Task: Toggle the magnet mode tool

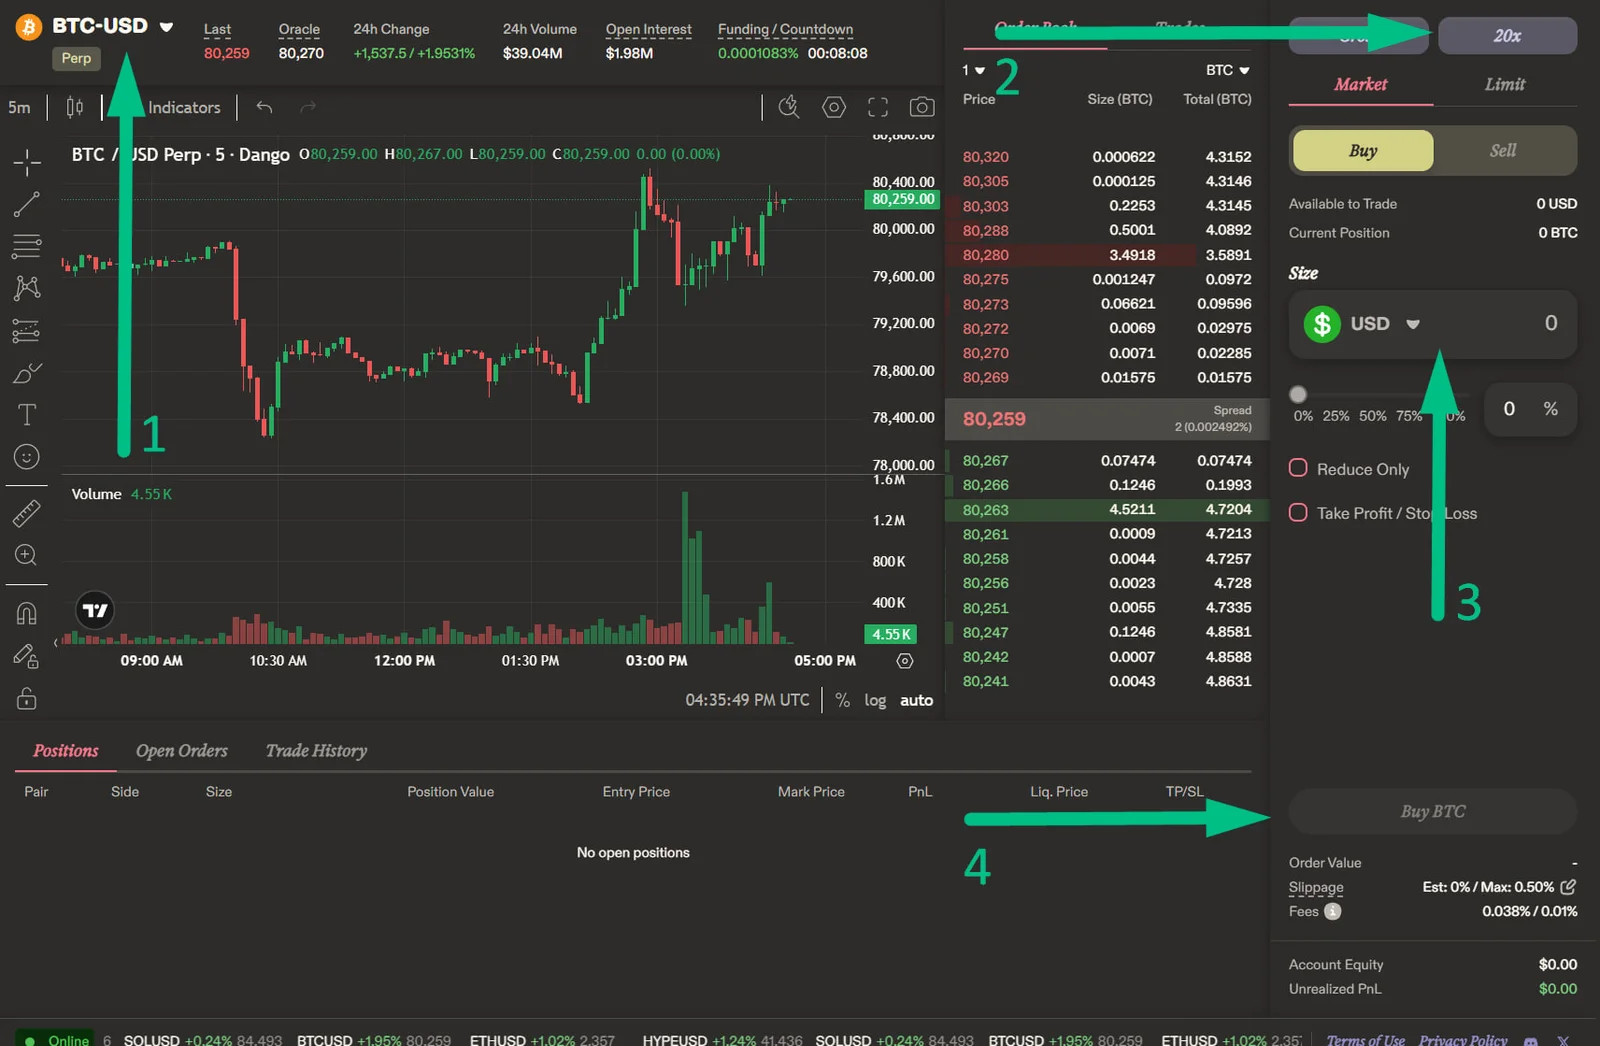Action: tap(27, 613)
